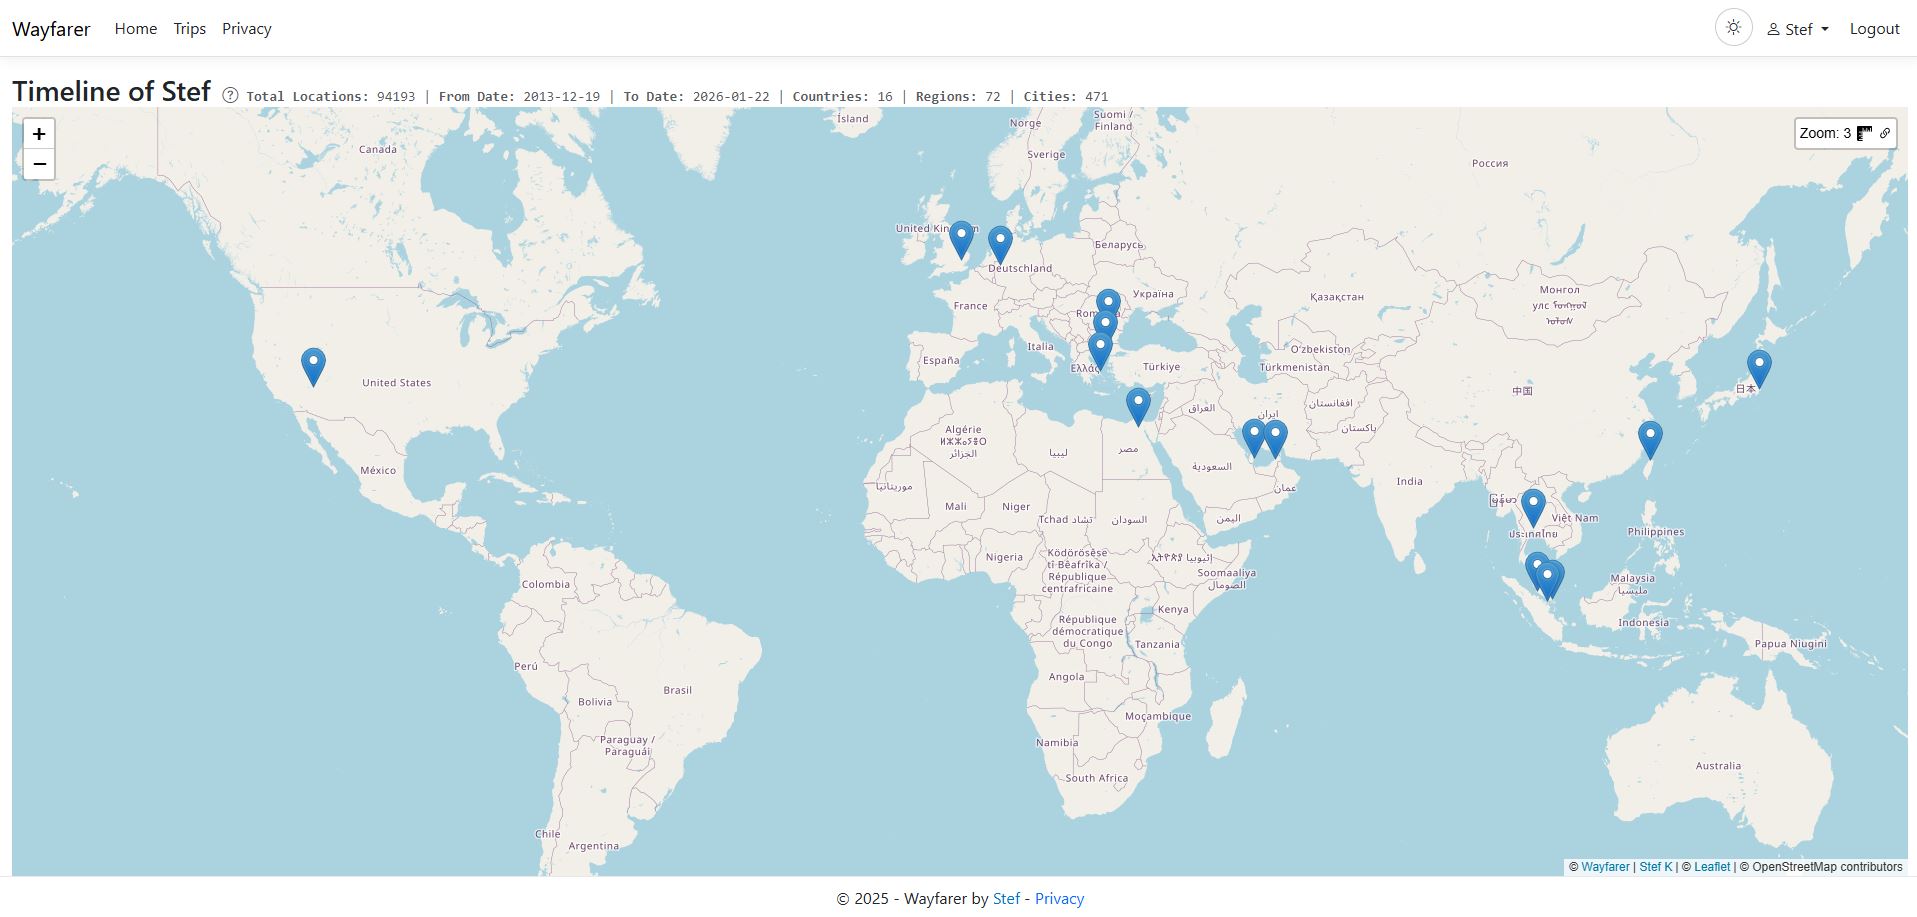Select the map marker in the United States
The width and height of the screenshot is (1917, 917).
click(x=313, y=367)
